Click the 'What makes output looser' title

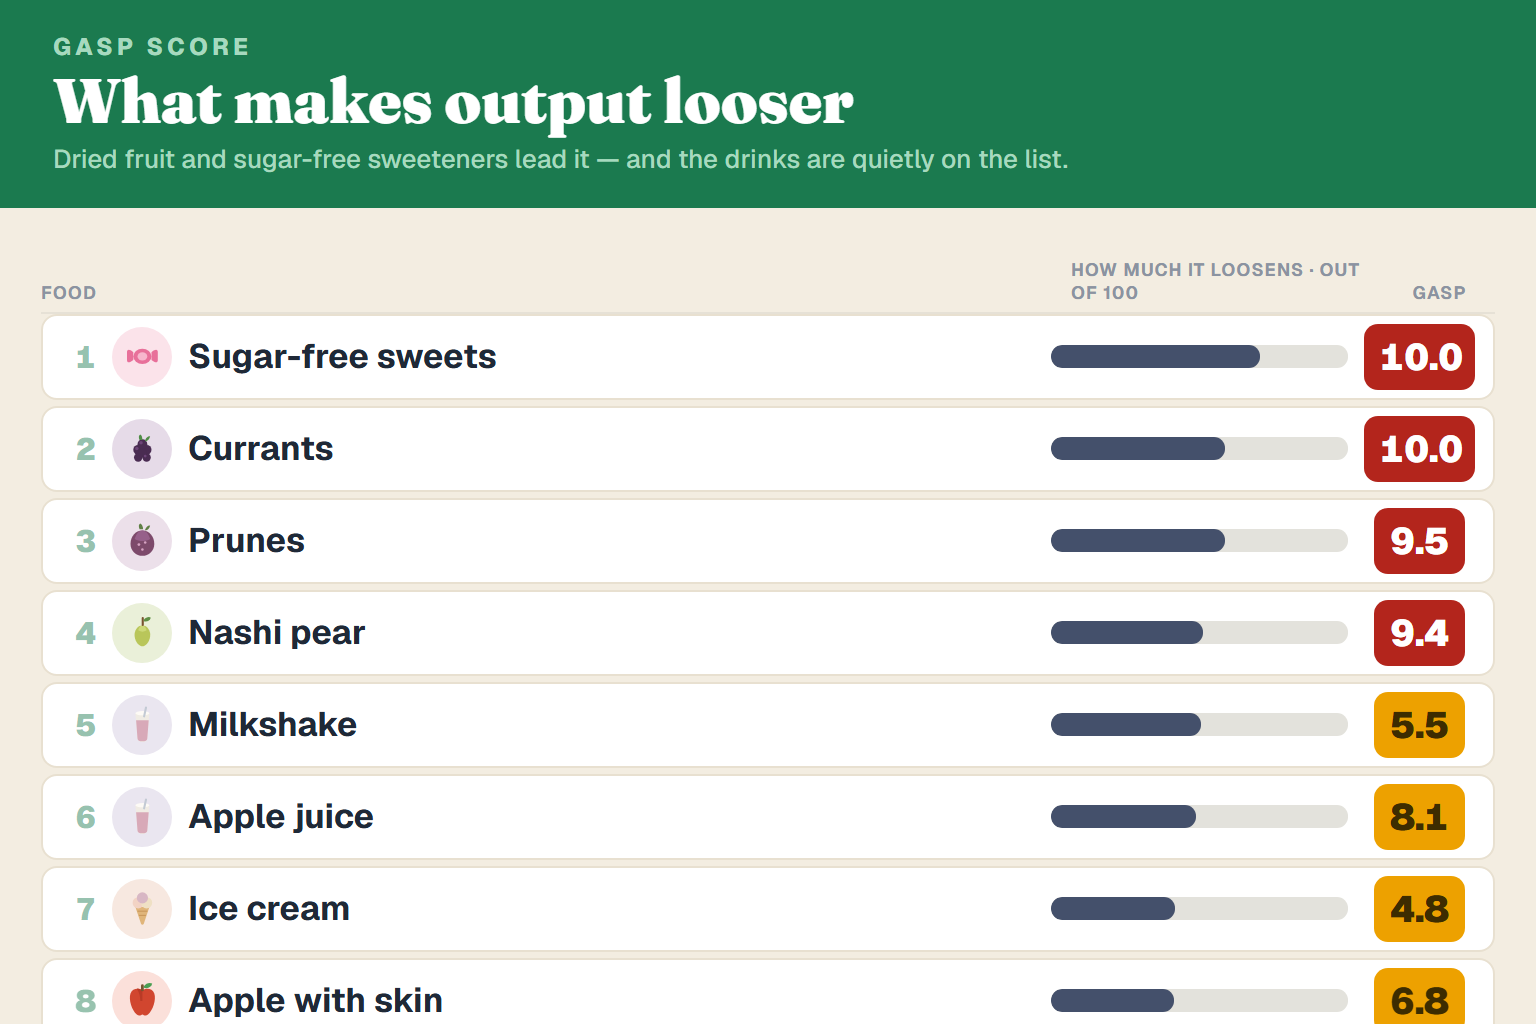[x=454, y=102]
